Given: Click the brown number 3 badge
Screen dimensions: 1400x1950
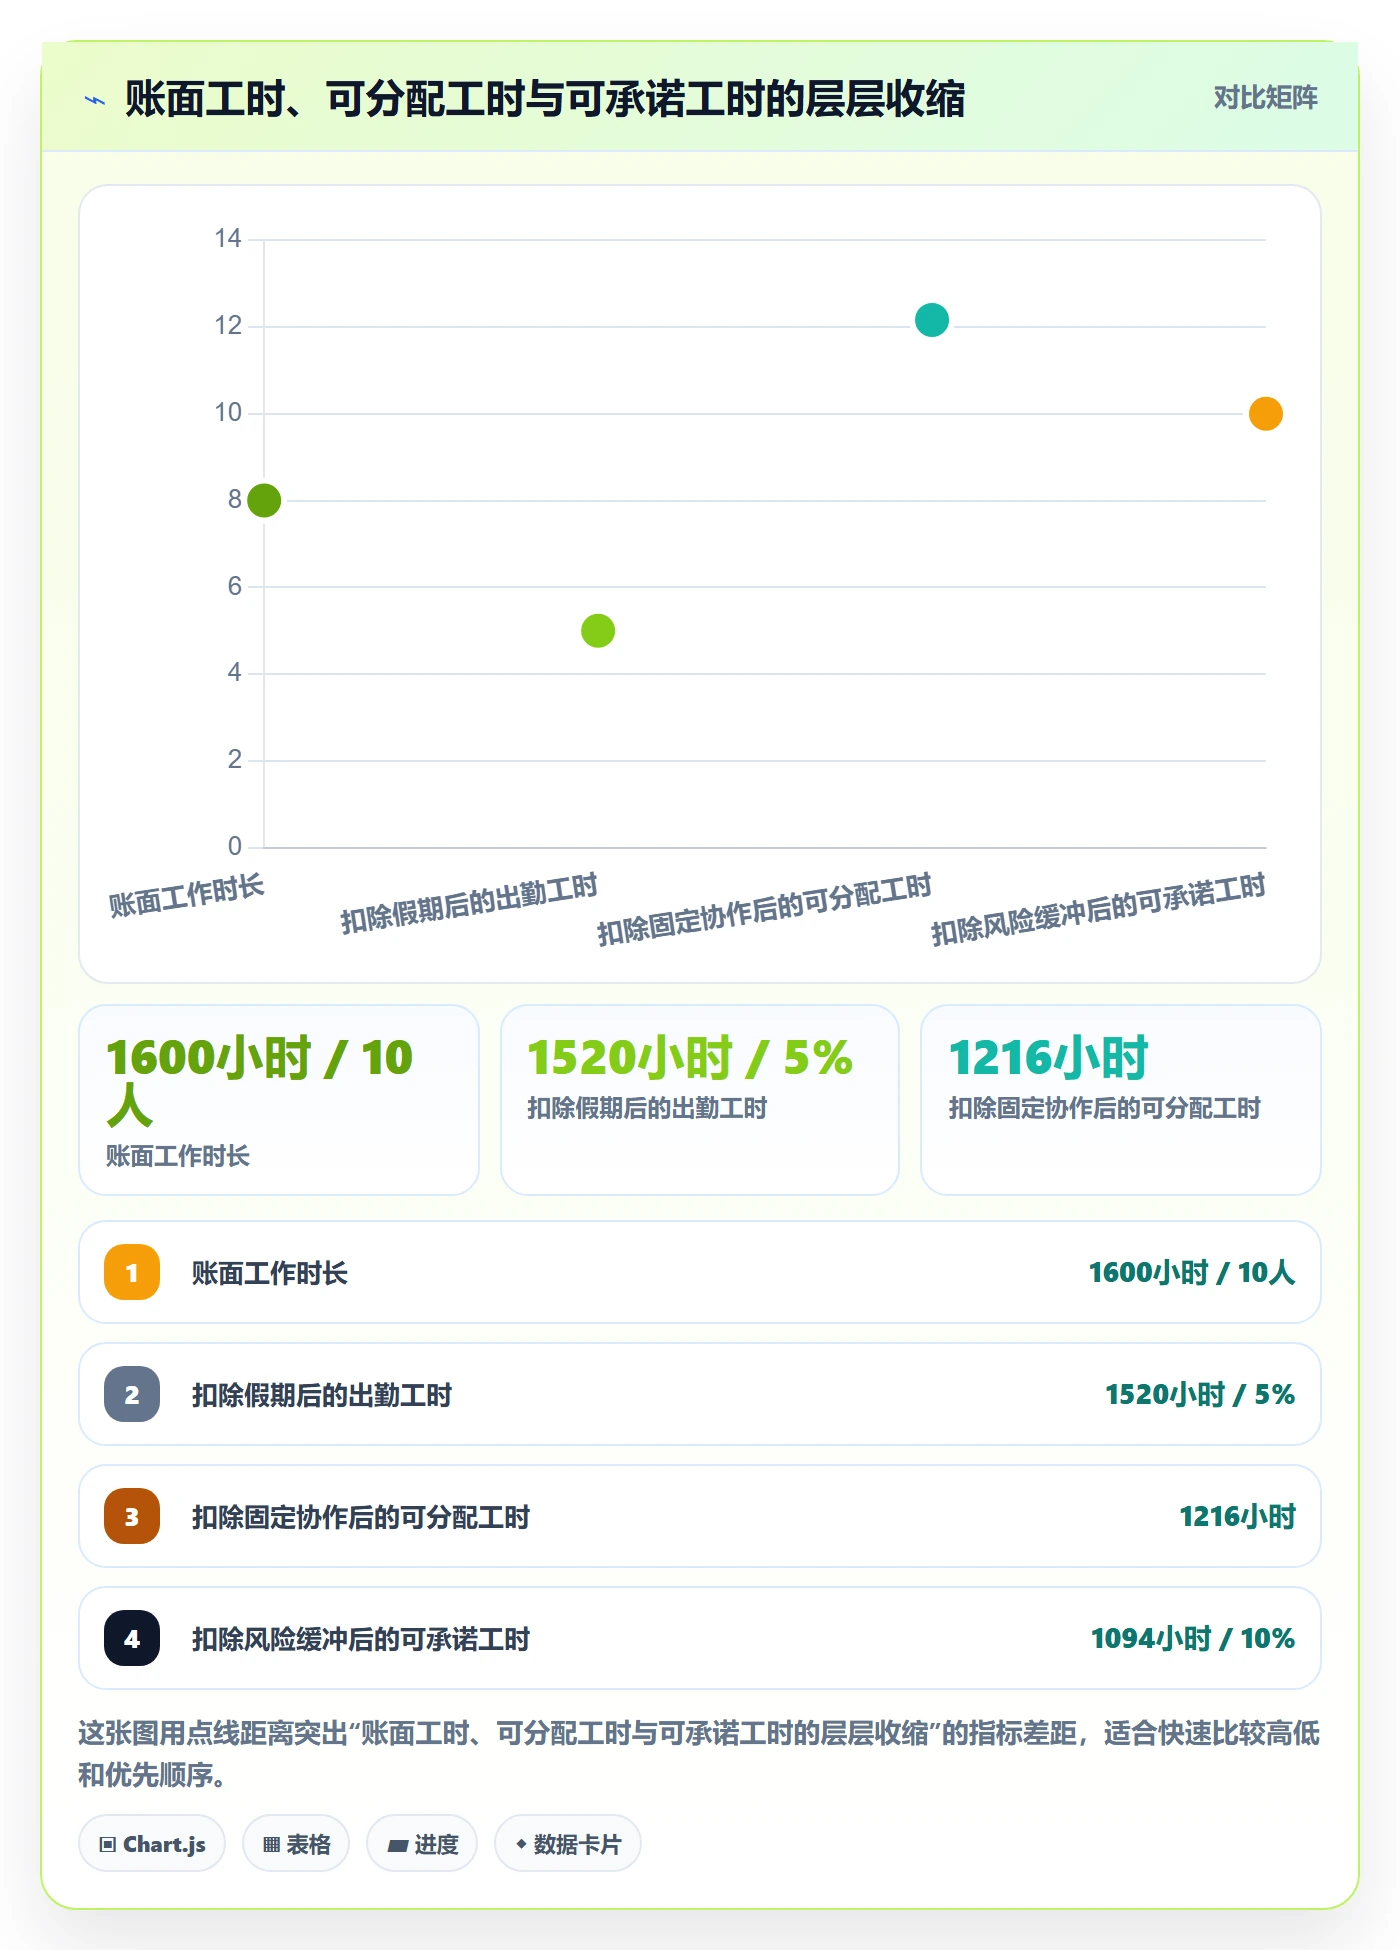Looking at the screenshot, I should coord(132,1516).
